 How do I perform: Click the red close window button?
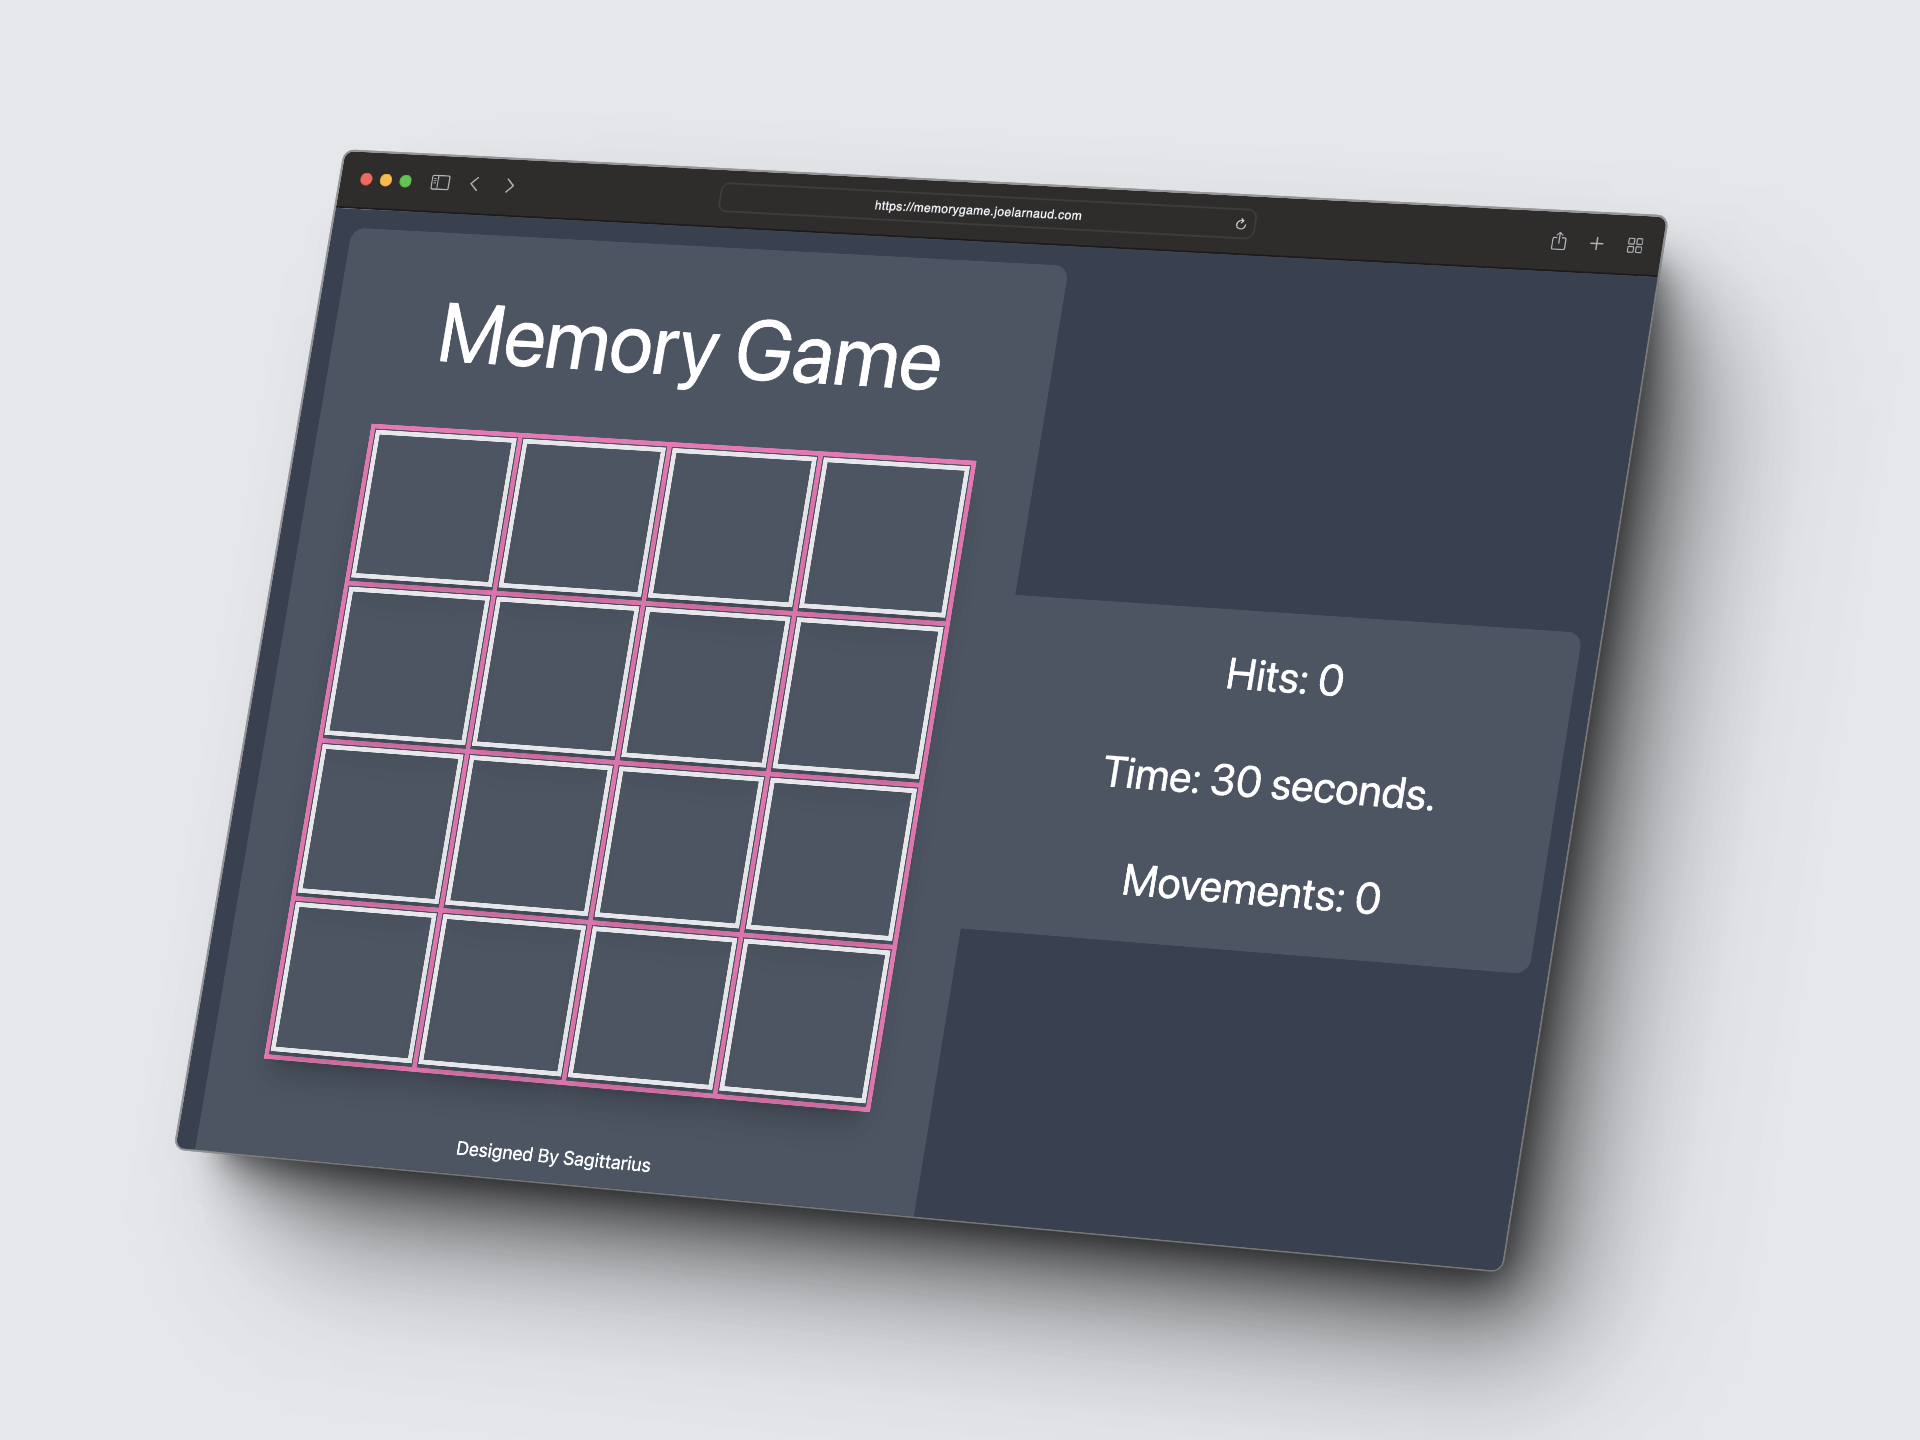click(x=366, y=179)
